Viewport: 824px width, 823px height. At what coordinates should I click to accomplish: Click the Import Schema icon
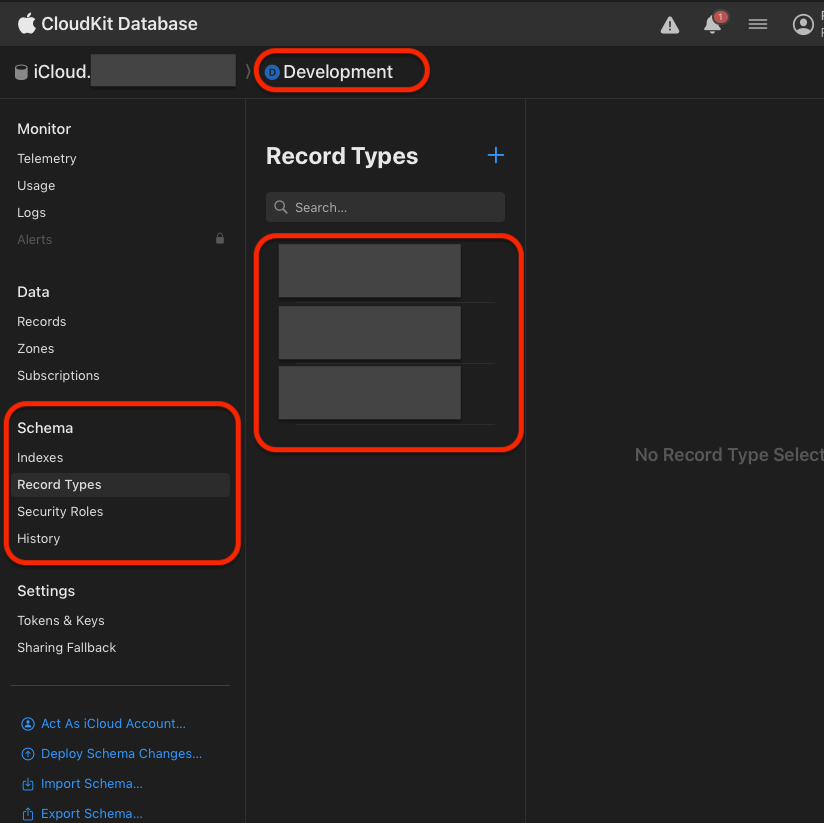click(x=28, y=784)
